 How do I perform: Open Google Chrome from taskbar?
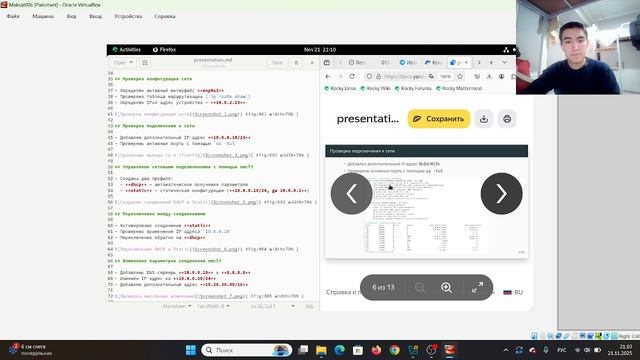[x=394, y=350]
